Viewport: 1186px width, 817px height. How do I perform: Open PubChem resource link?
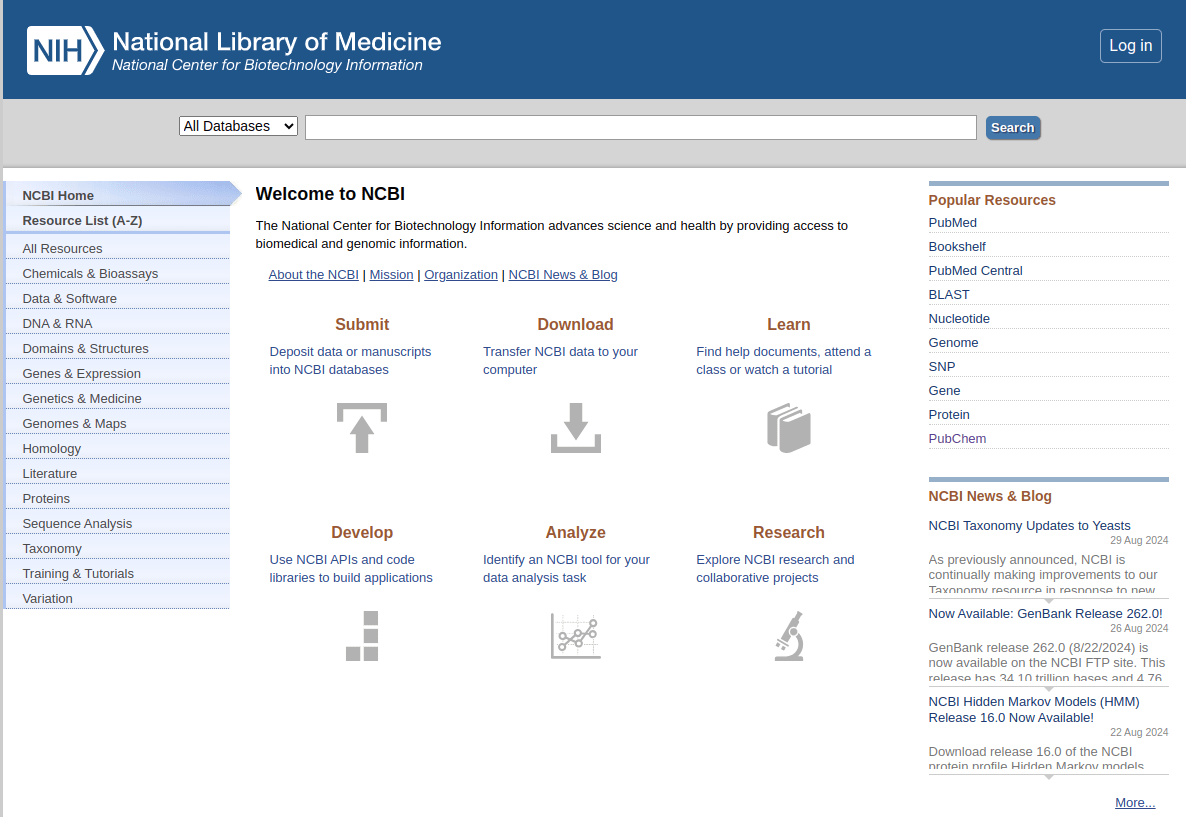tap(957, 438)
